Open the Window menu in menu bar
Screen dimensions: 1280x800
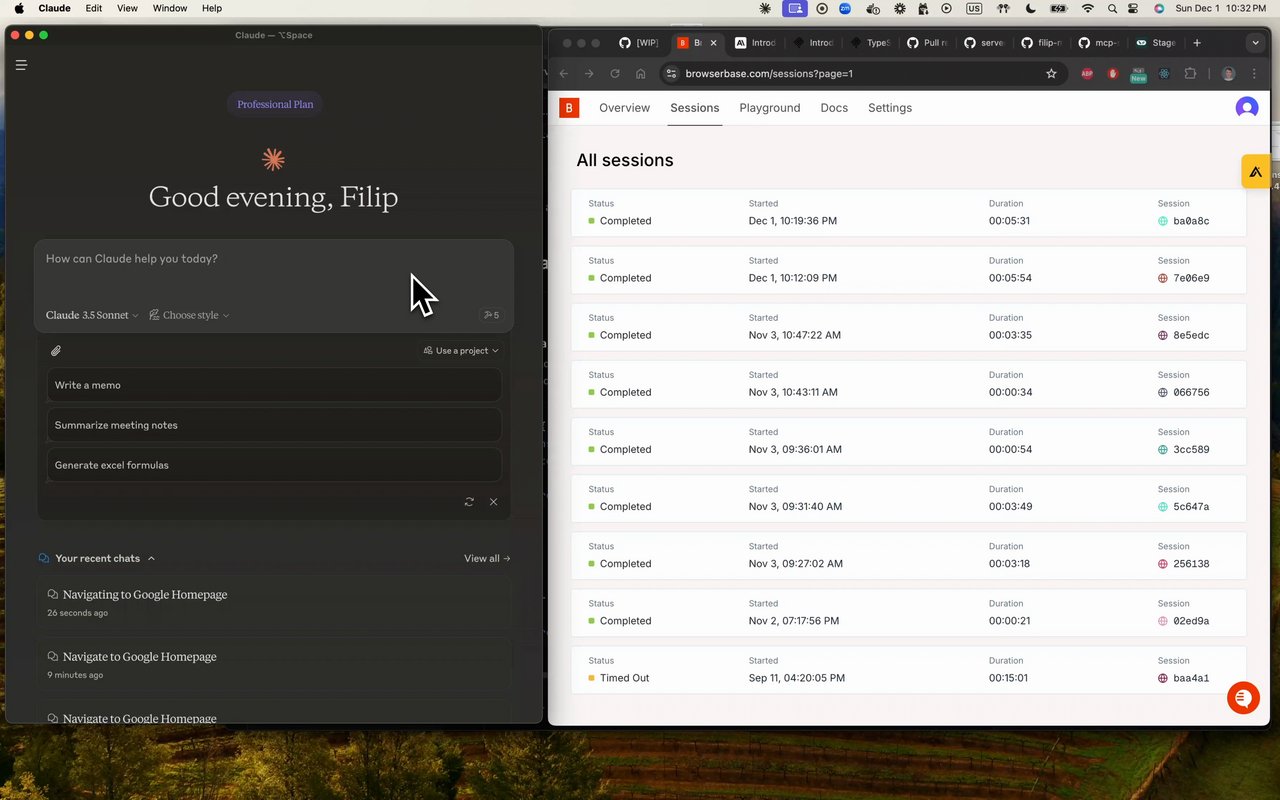[170, 8]
